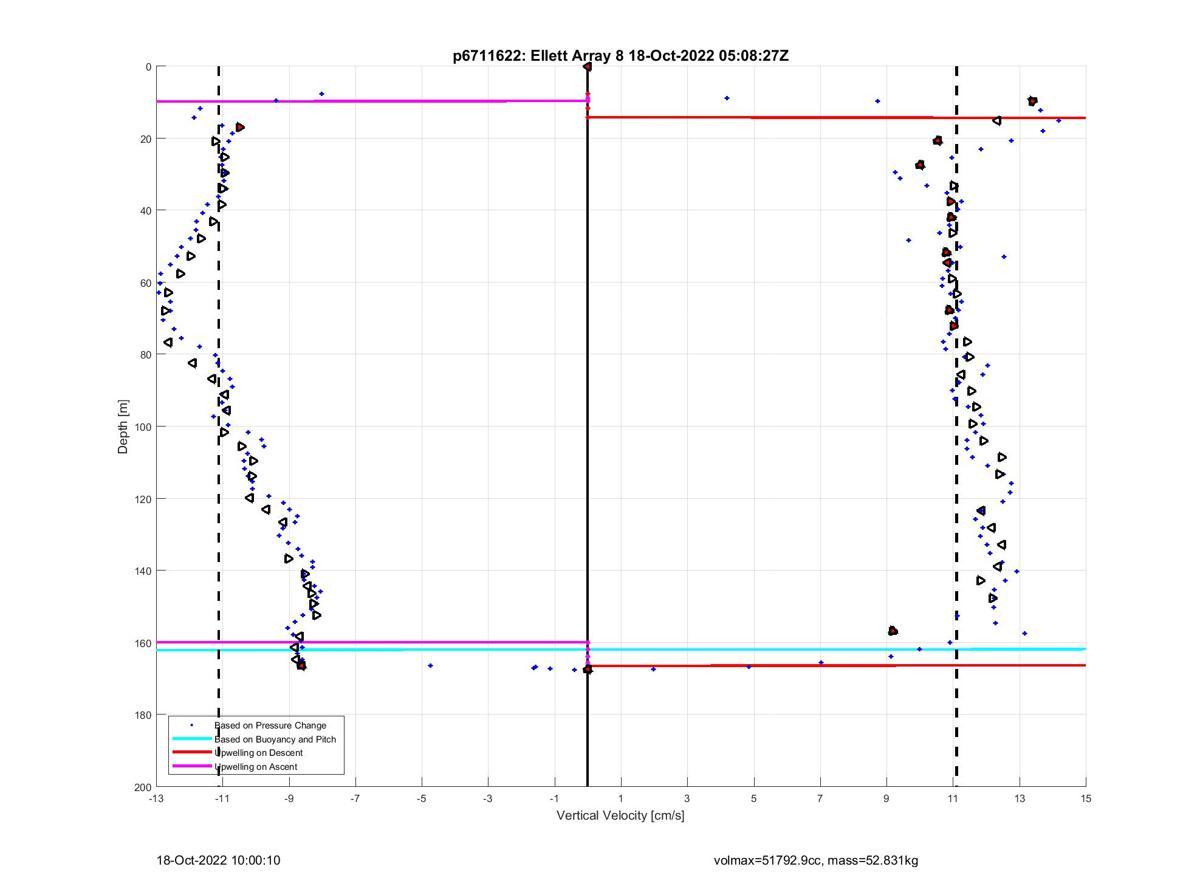Click legend entry 'Based on Buoyancy and Pitch'
1200x885 pixels.
click(x=275, y=739)
